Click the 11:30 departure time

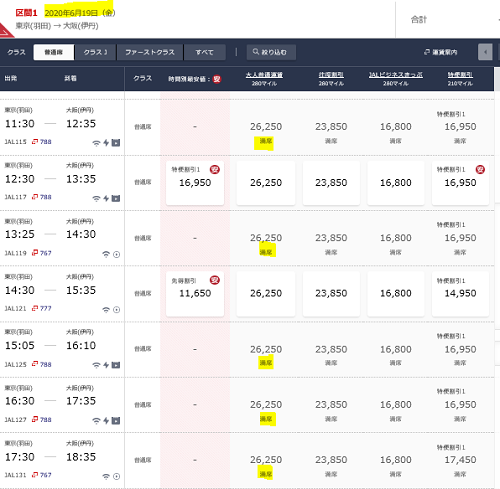20,124
